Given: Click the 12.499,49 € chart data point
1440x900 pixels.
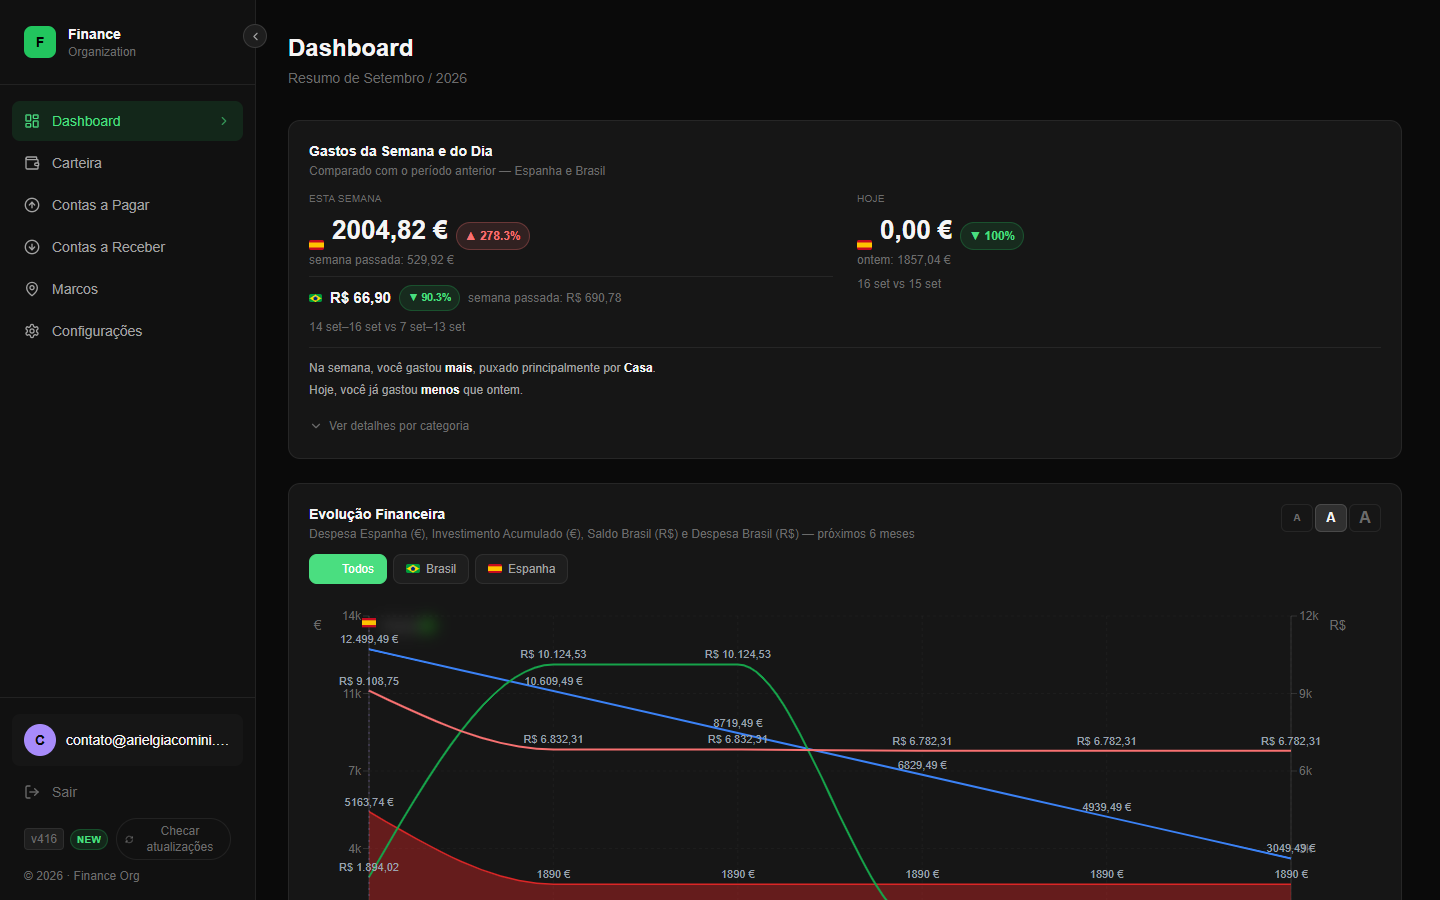Looking at the screenshot, I should tap(369, 639).
